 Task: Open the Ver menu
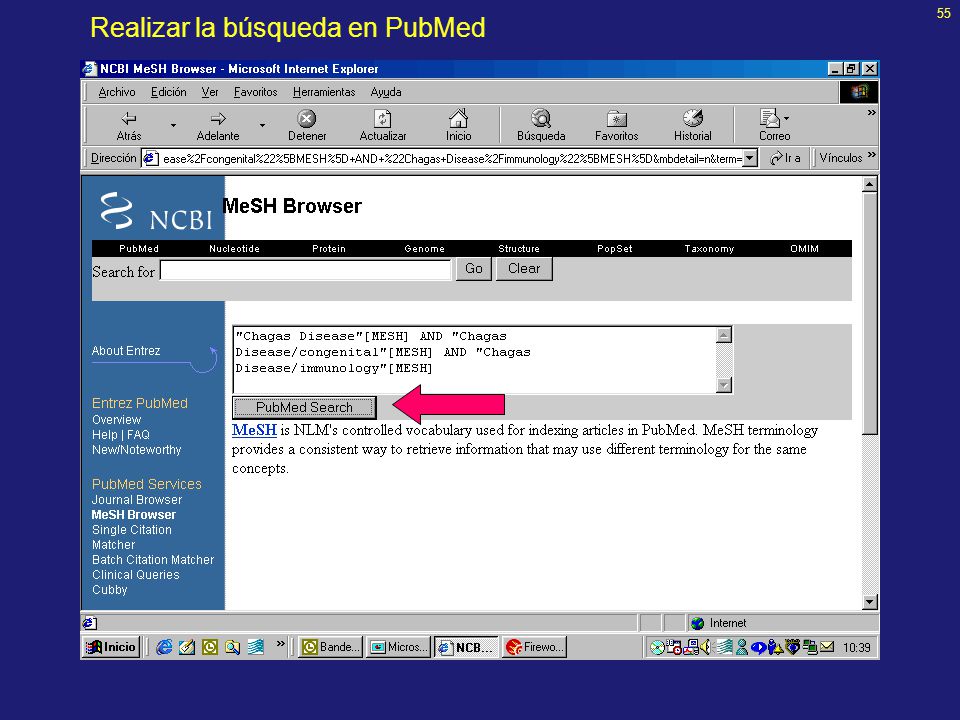click(210, 92)
